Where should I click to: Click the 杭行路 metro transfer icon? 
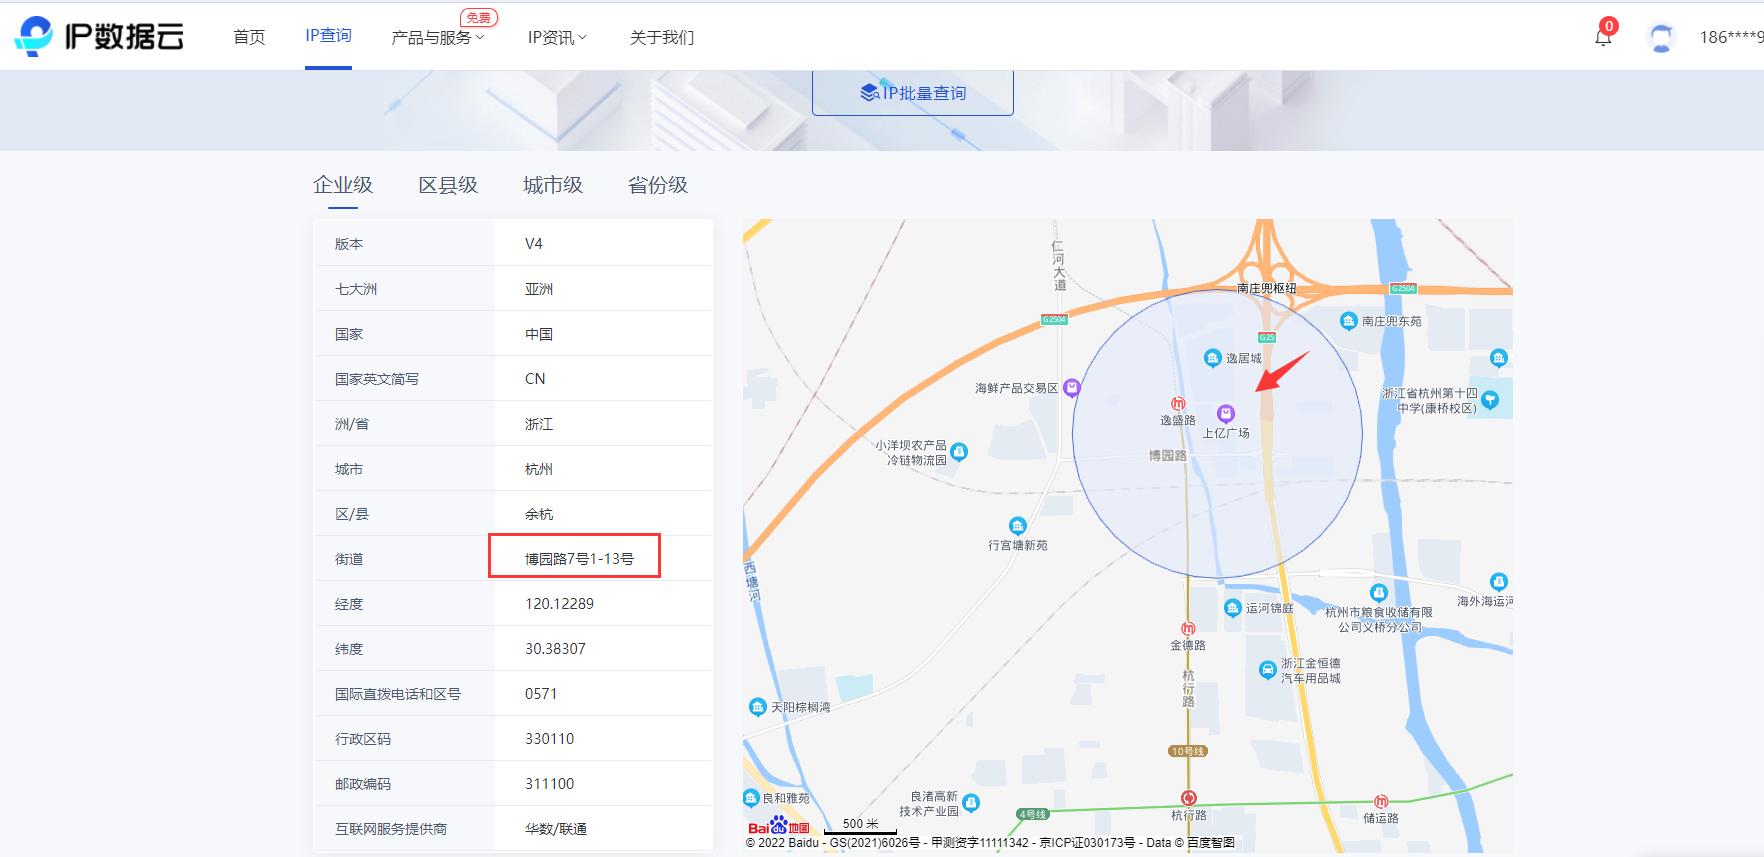[x=1188, y=798]
